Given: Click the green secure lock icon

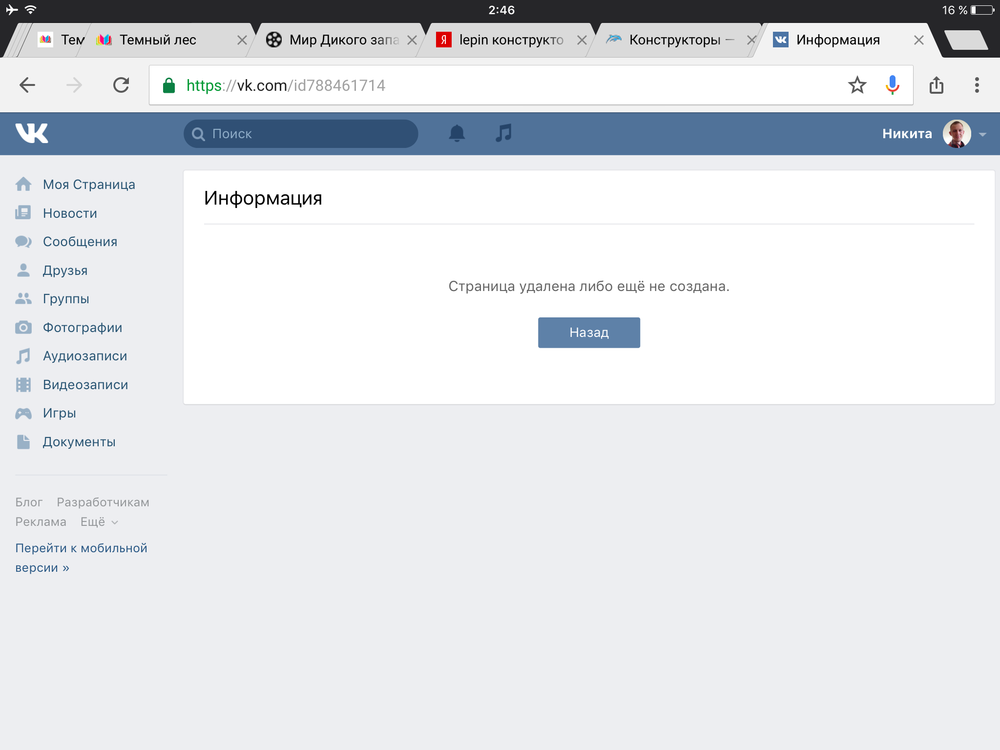Looking at the screenshot, I should coord(169,85).
